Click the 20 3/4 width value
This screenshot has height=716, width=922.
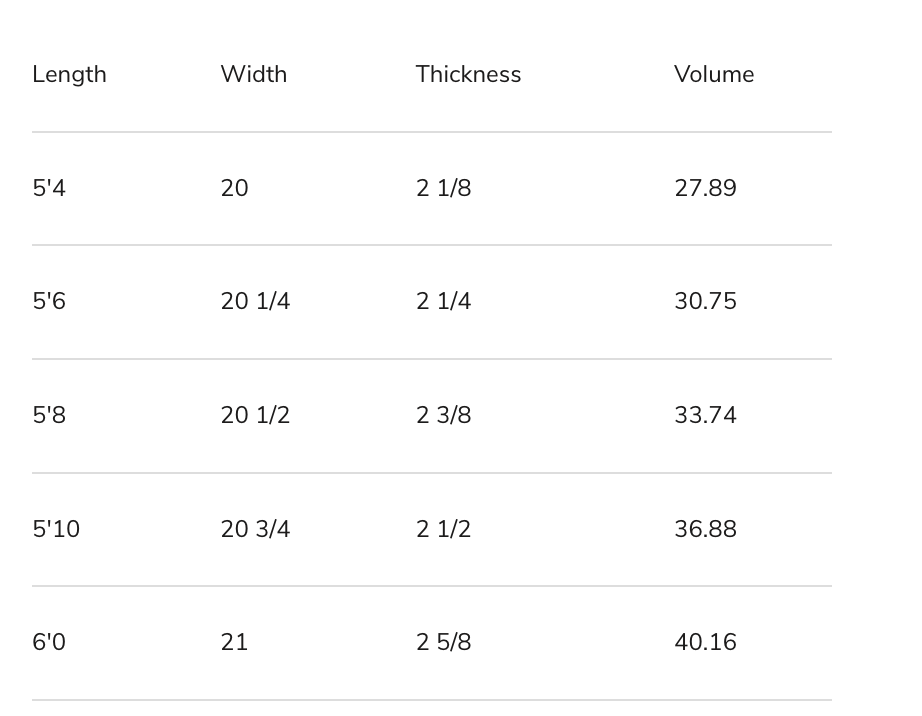click(255, 529)
